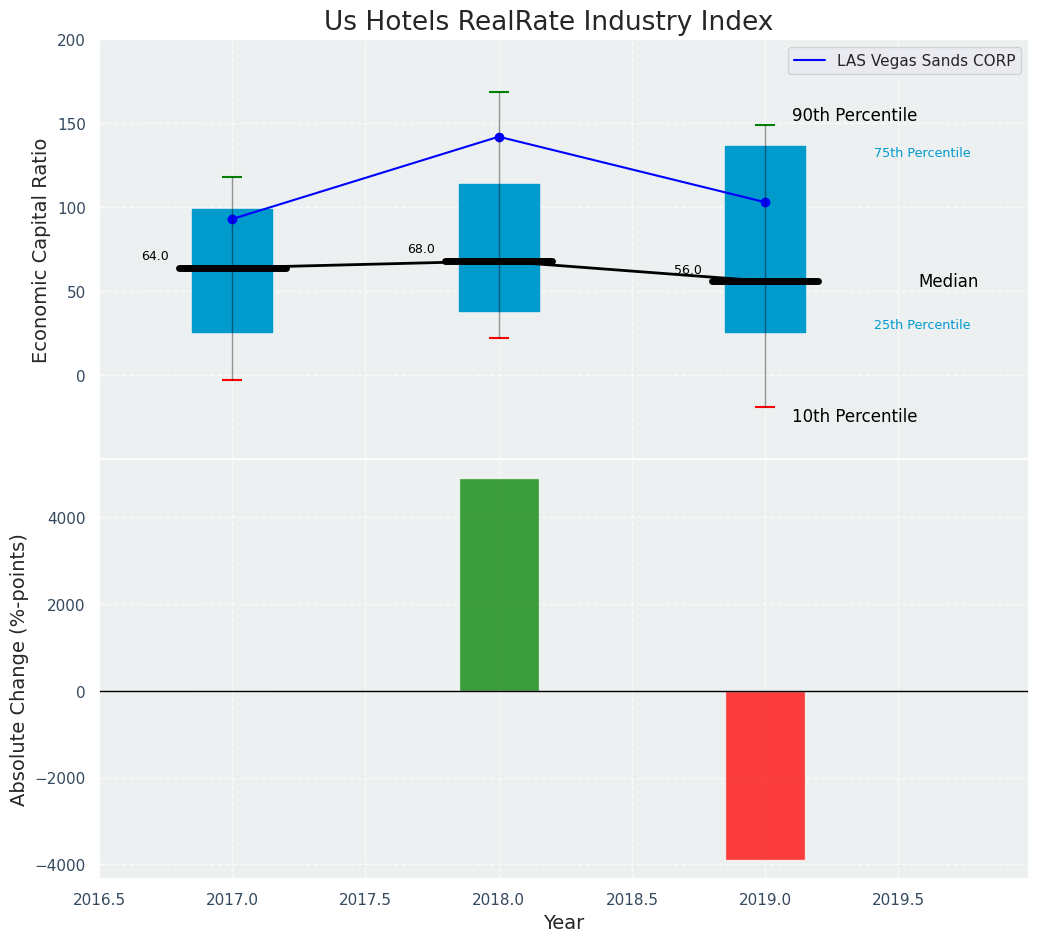Click the black Median annotation text

948,282
